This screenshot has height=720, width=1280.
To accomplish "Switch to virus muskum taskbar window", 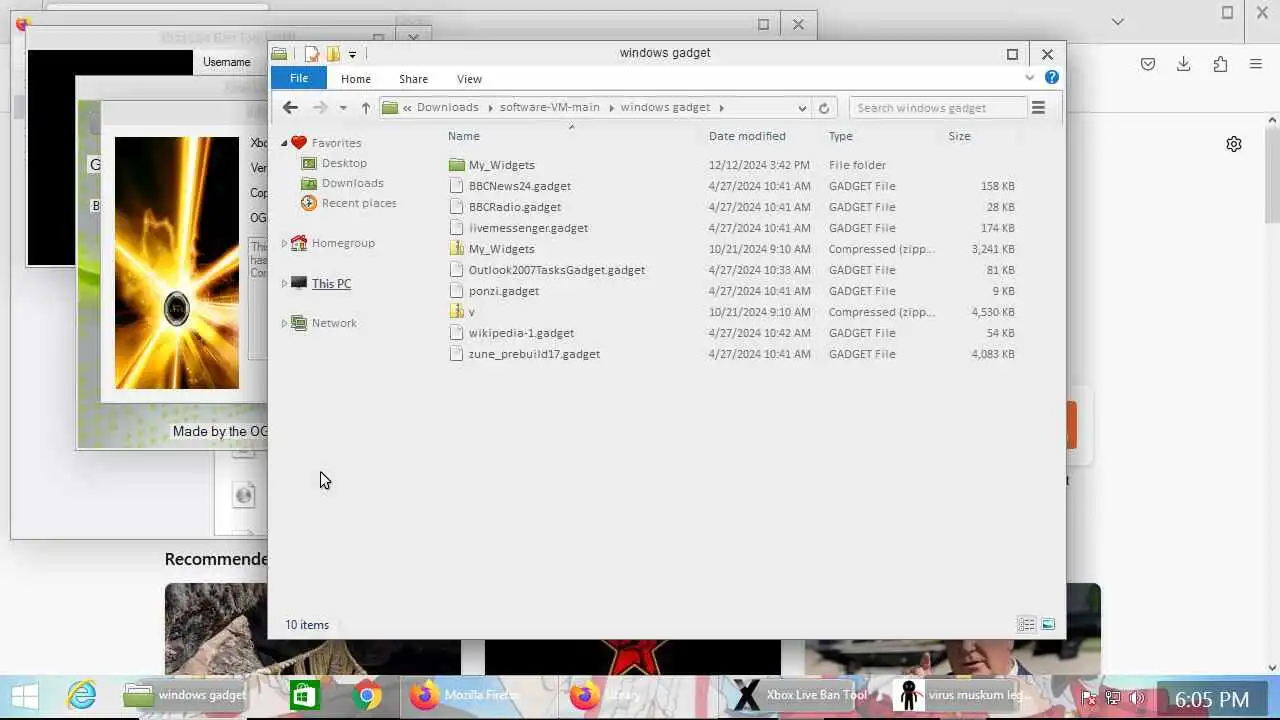I will 960,696.
